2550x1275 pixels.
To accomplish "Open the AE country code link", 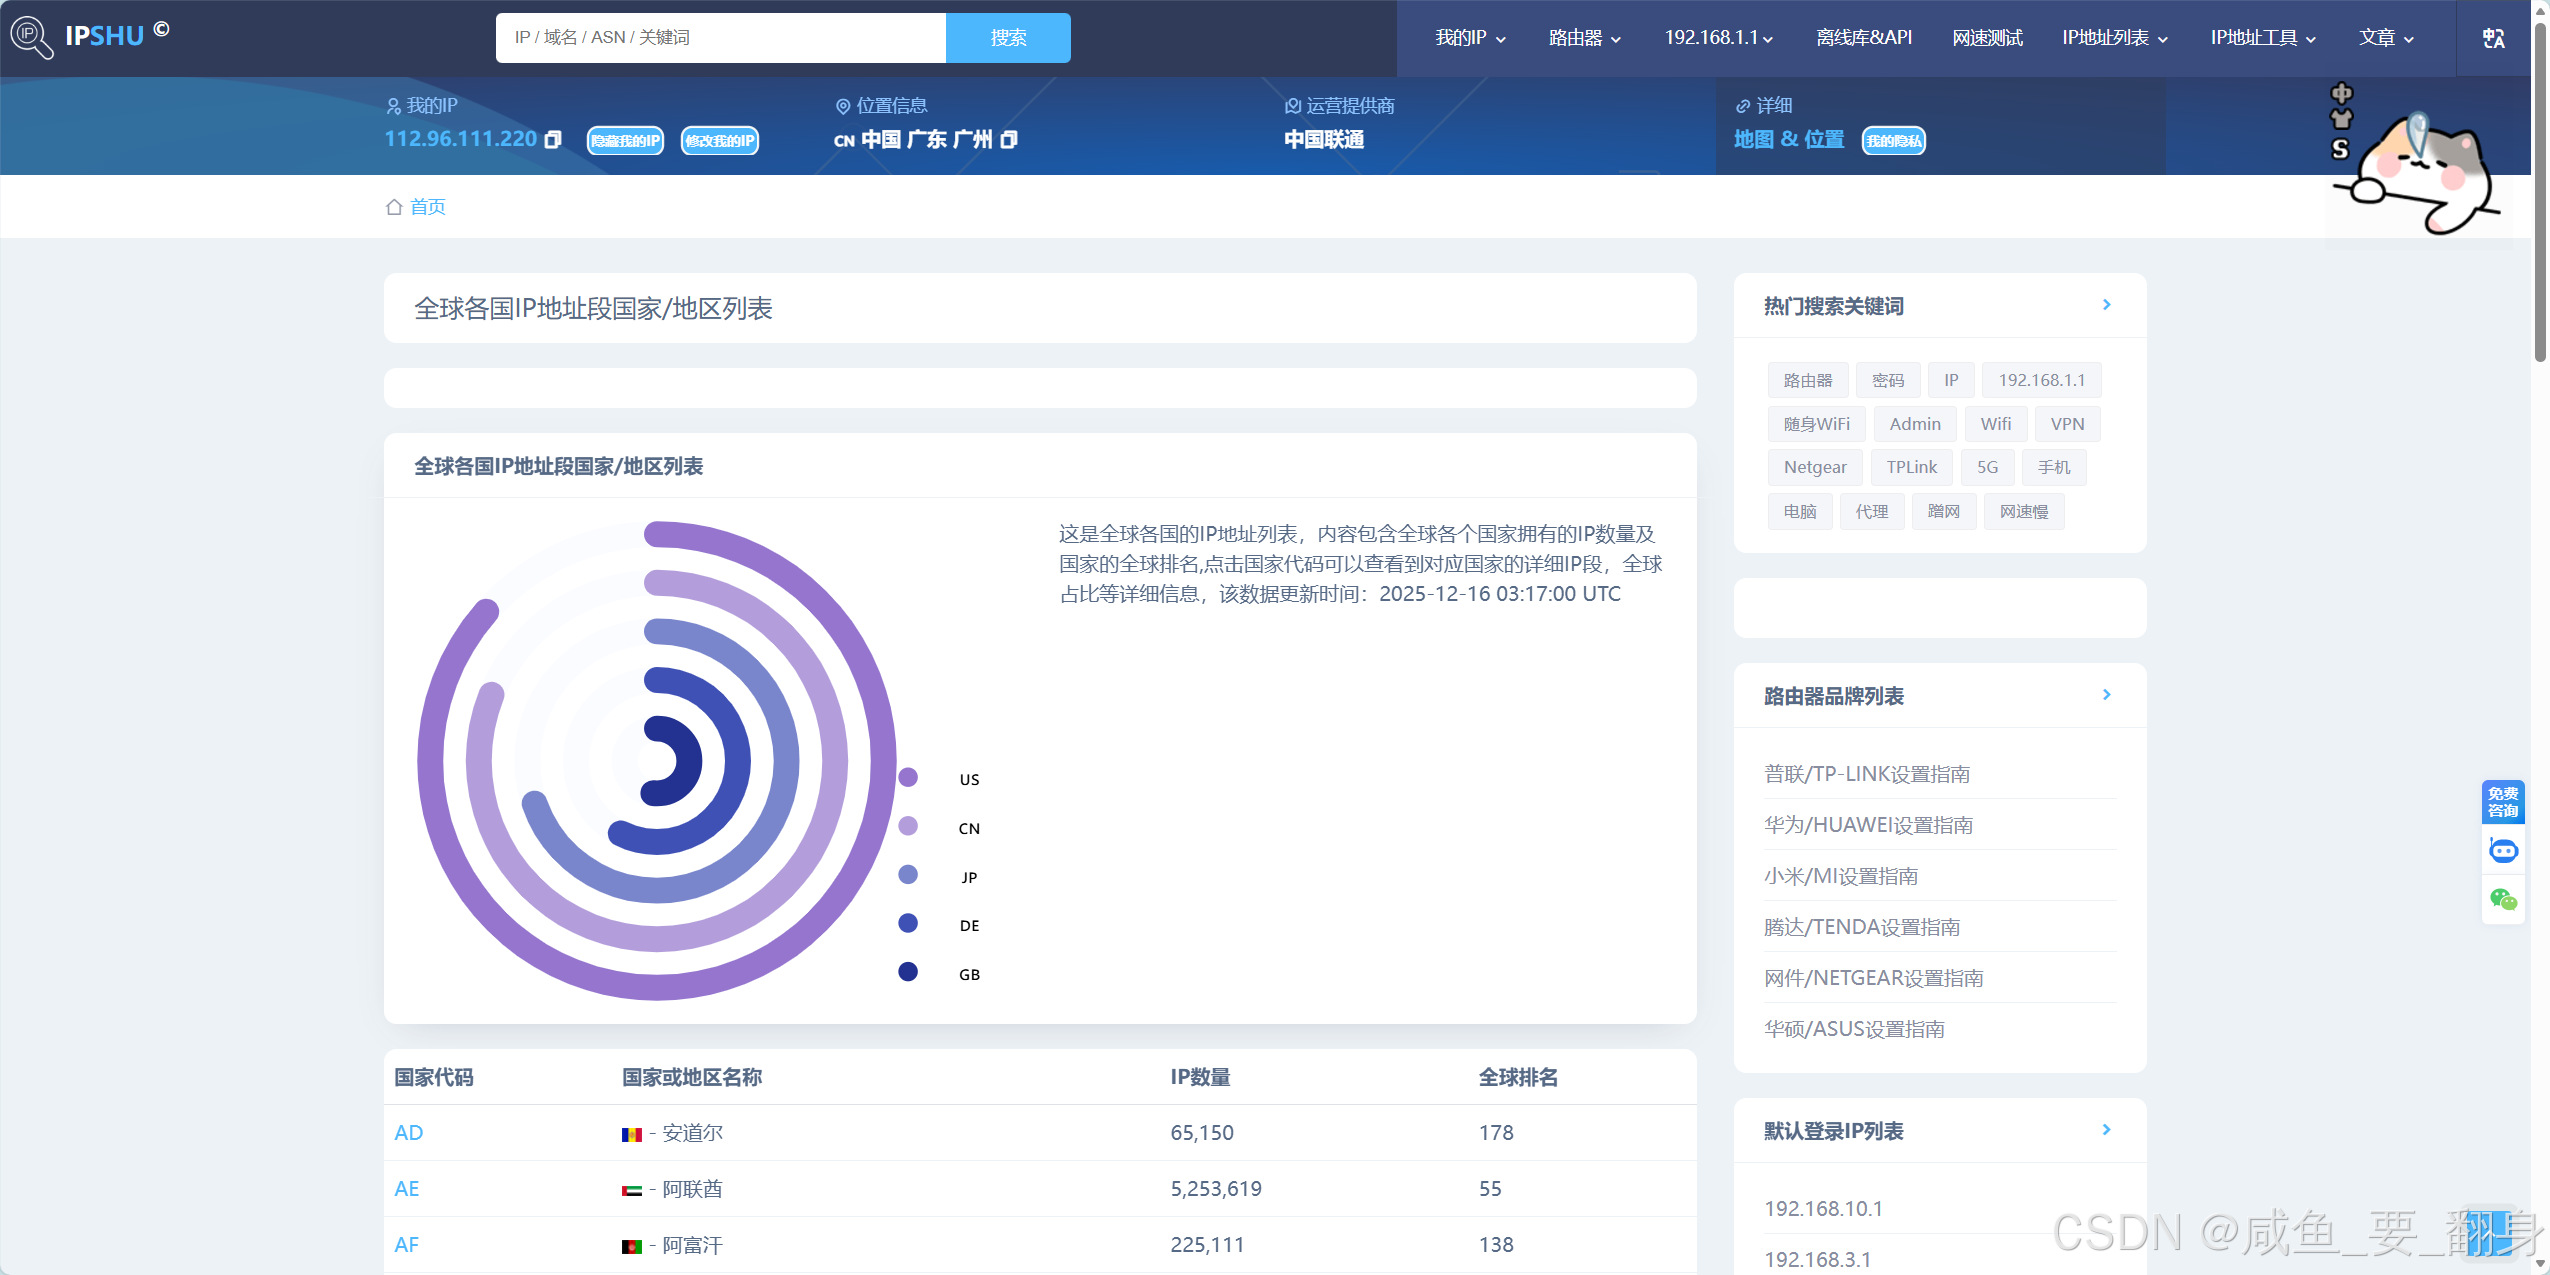I will click(407, 1189).
